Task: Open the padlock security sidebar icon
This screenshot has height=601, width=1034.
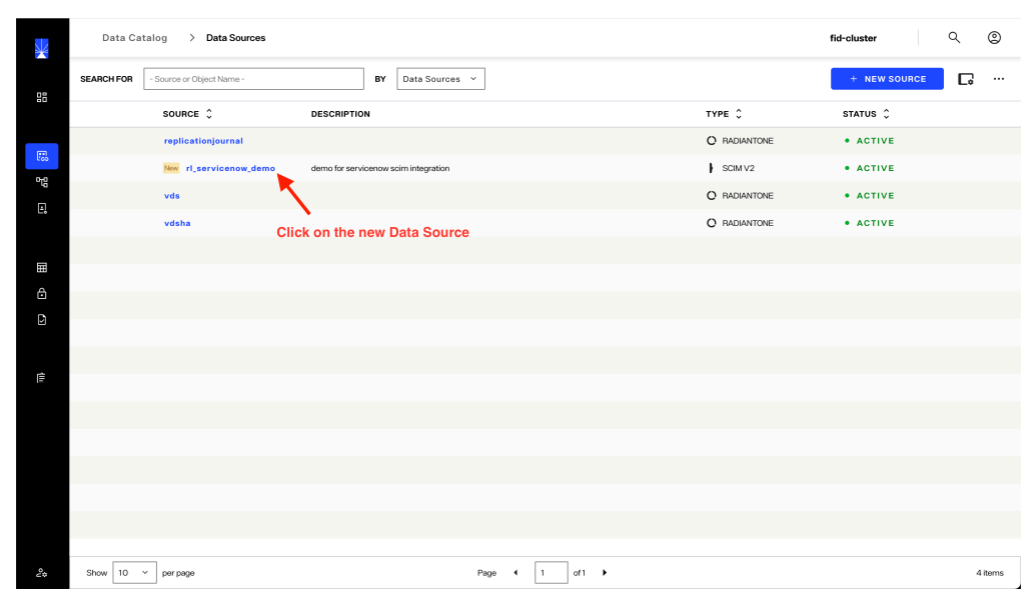Action: click(42, 294)
